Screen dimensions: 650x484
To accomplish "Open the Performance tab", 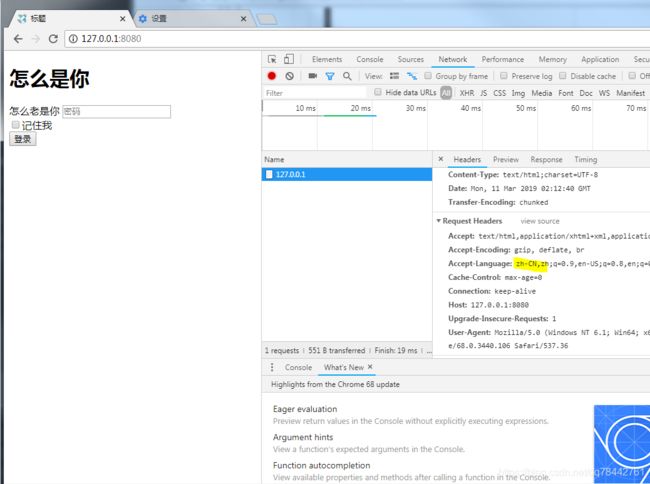I will 502,59.
